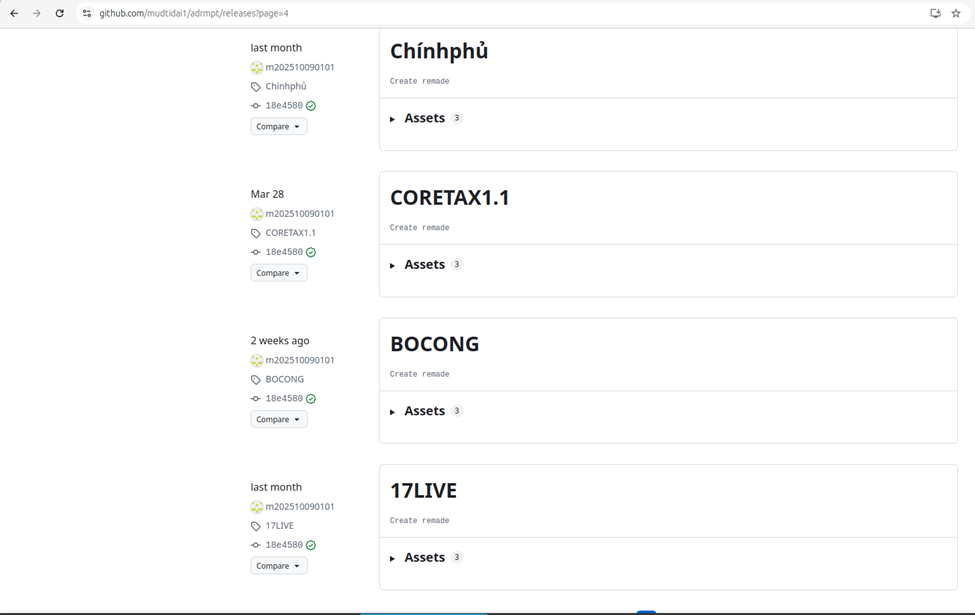Click tag icon beside CORETAX1.1 tag

(256, 233)
